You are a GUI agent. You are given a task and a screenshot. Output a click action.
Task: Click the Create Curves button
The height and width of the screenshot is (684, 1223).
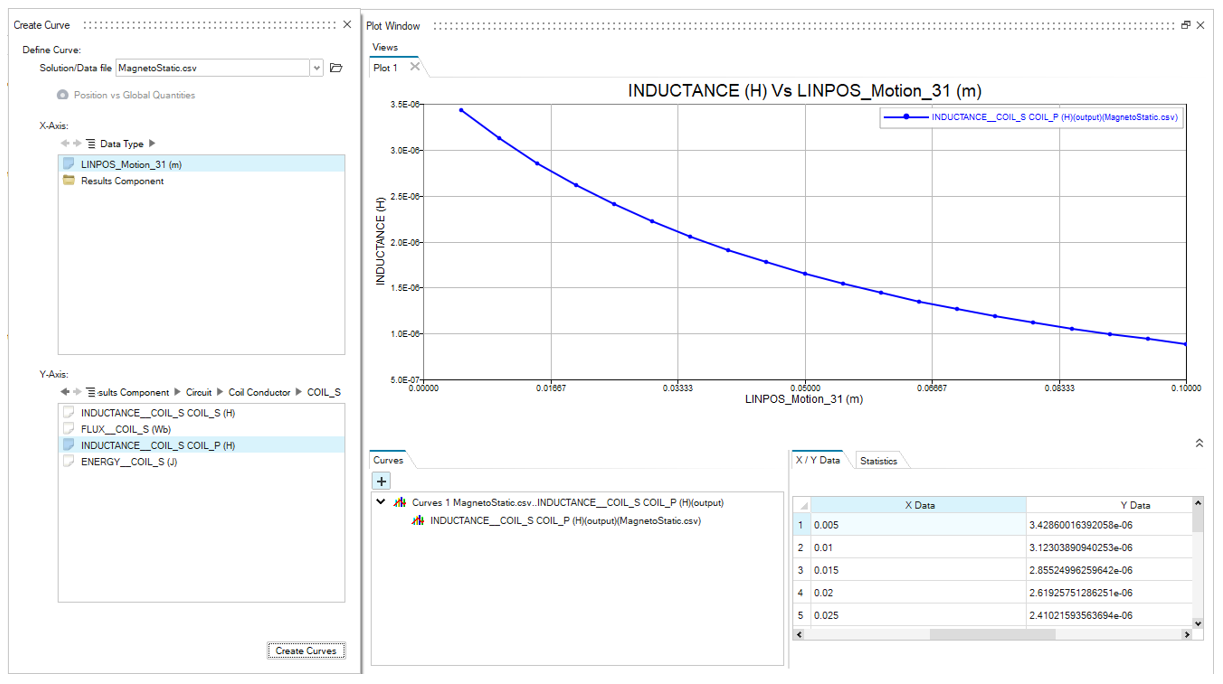click(x=306, y=651)
